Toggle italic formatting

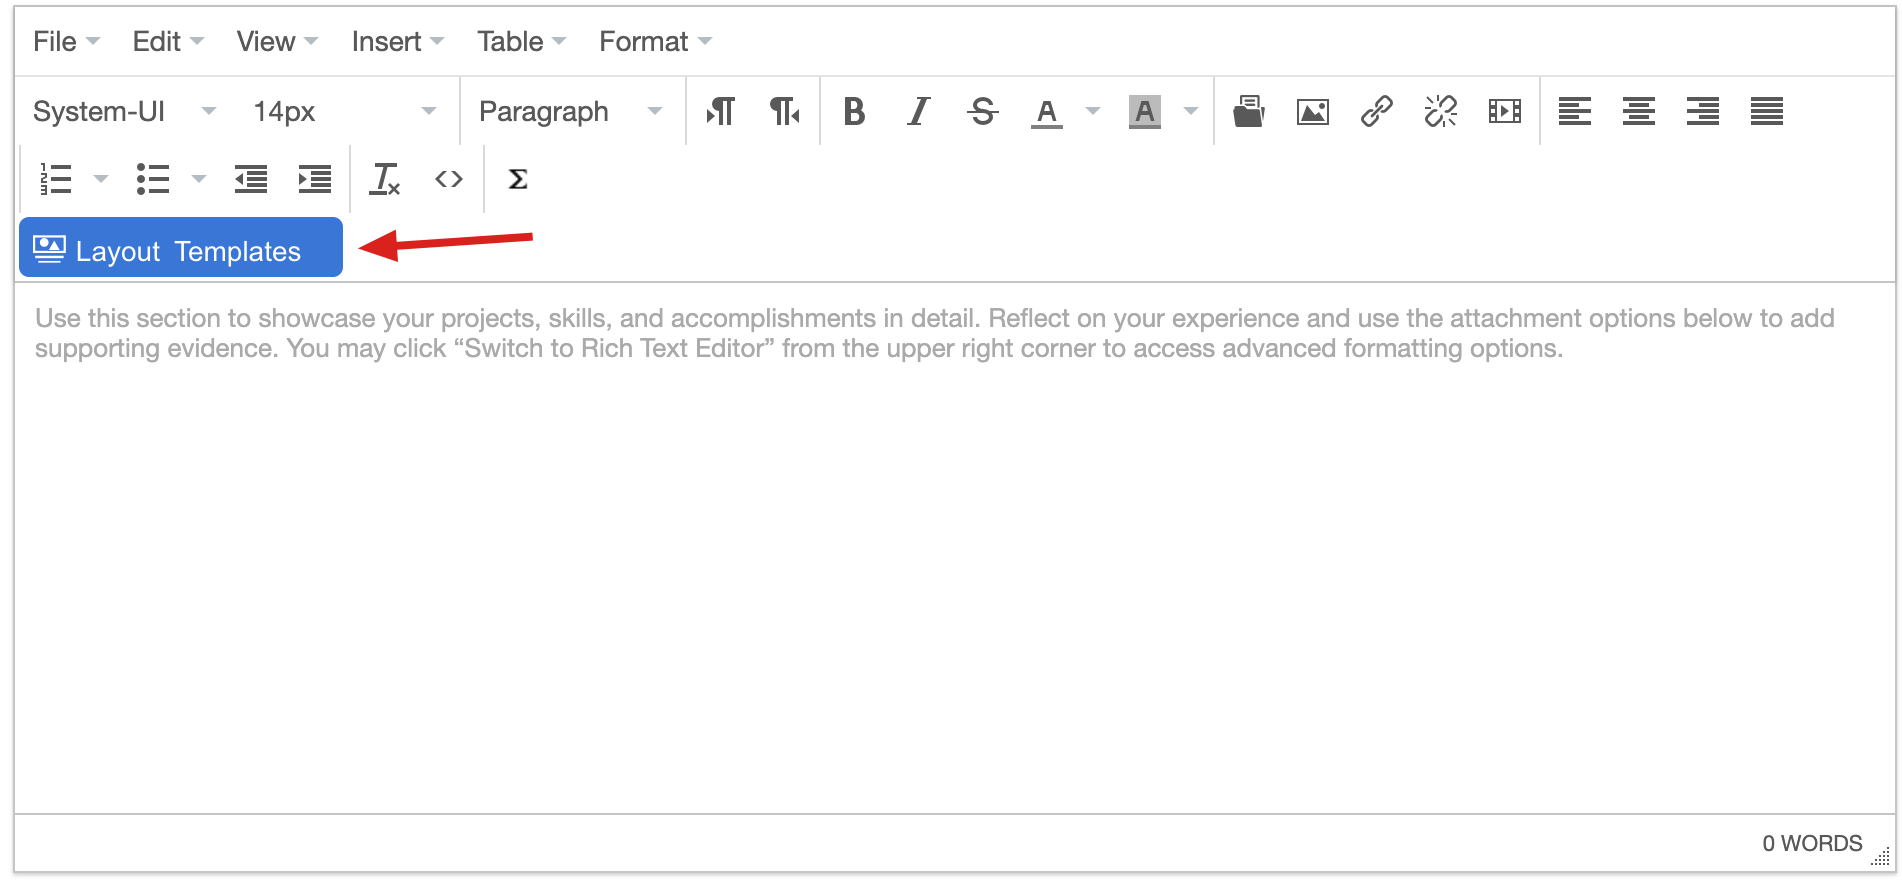(x=918, y=111)
